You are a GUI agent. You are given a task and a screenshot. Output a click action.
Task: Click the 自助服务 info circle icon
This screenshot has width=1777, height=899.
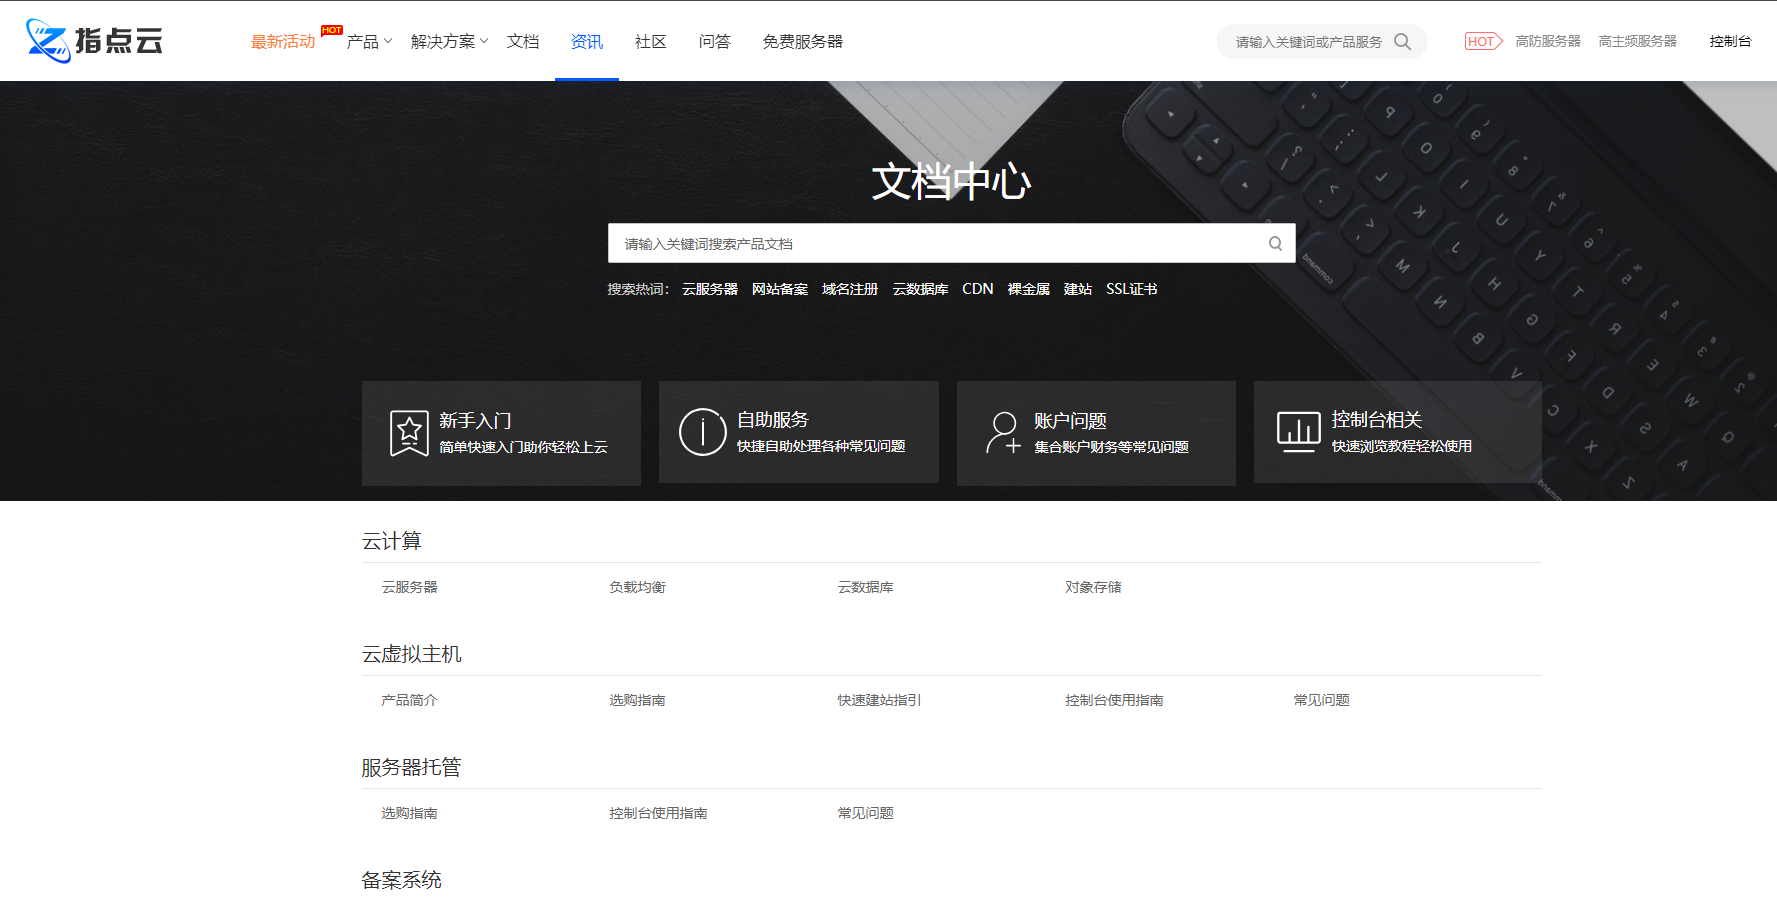702,432
